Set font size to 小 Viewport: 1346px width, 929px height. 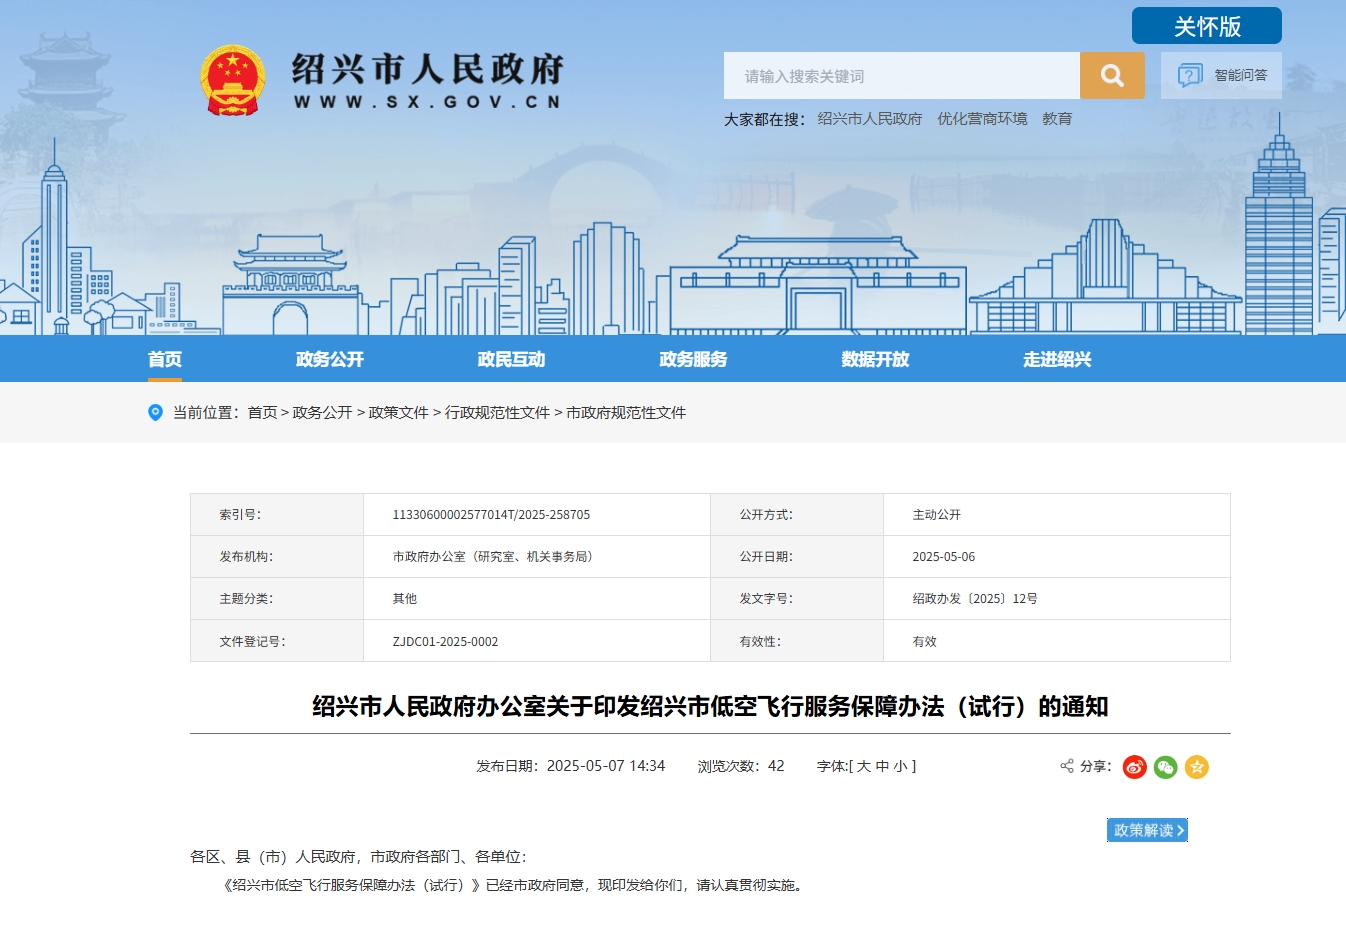tap(900, 767)
